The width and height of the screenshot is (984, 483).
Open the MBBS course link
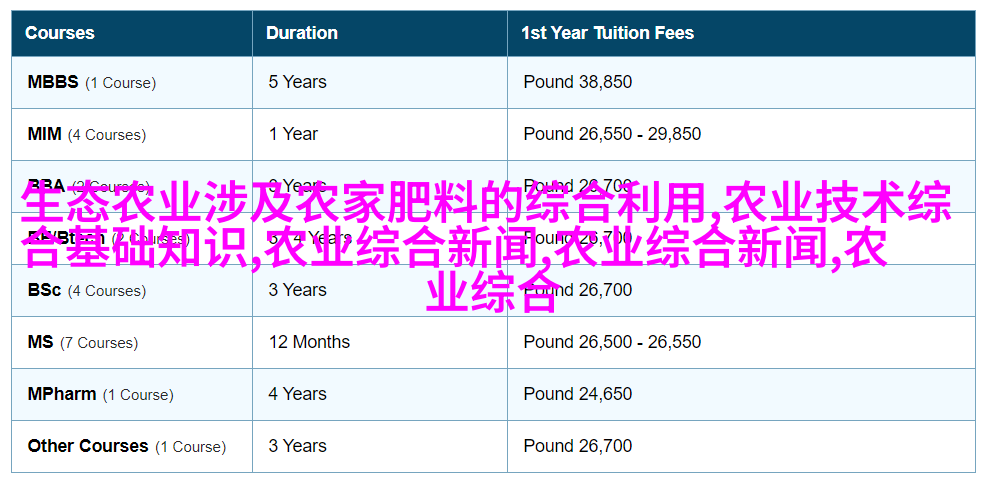coord(53,82)
